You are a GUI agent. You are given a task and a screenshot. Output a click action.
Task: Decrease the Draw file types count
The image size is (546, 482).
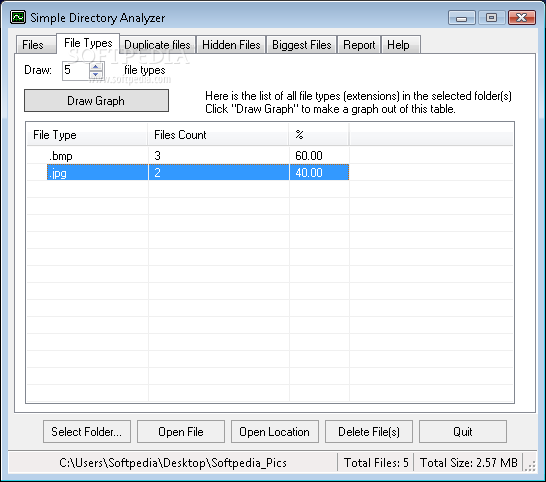tap(96, 75)
